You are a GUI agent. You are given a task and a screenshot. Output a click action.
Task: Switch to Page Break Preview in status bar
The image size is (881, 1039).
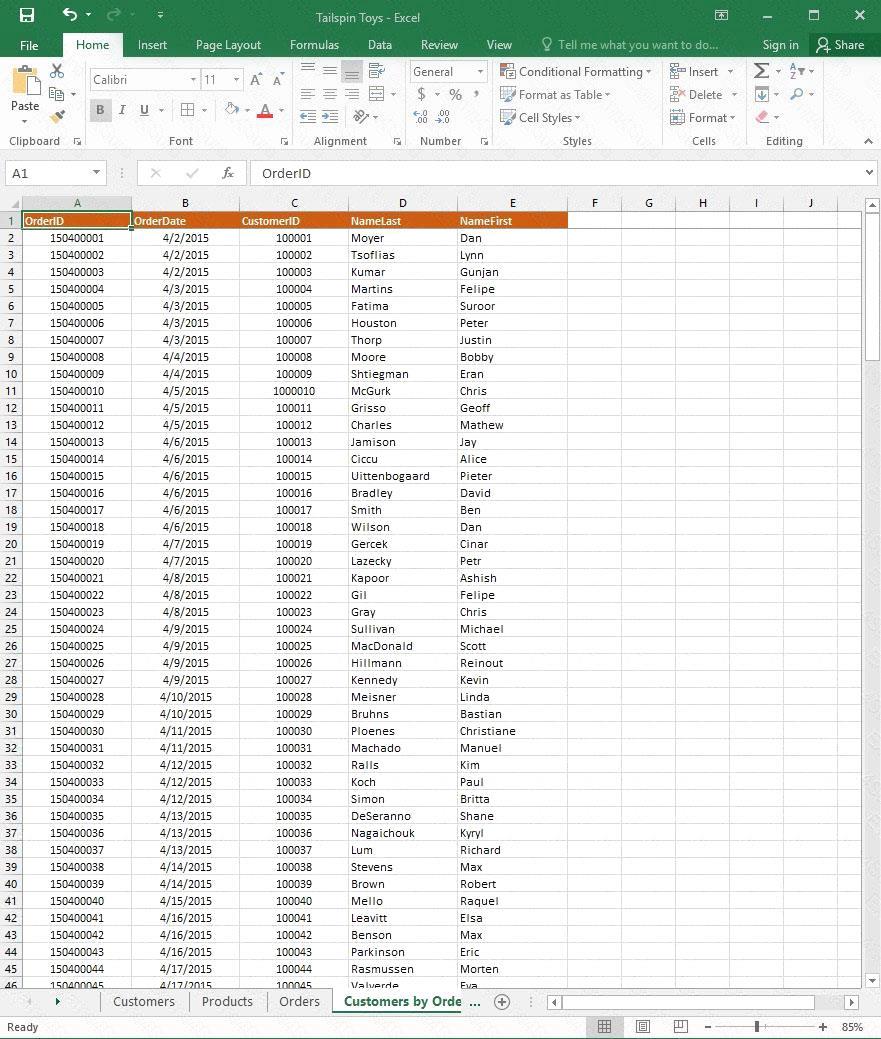(680, 1026)
